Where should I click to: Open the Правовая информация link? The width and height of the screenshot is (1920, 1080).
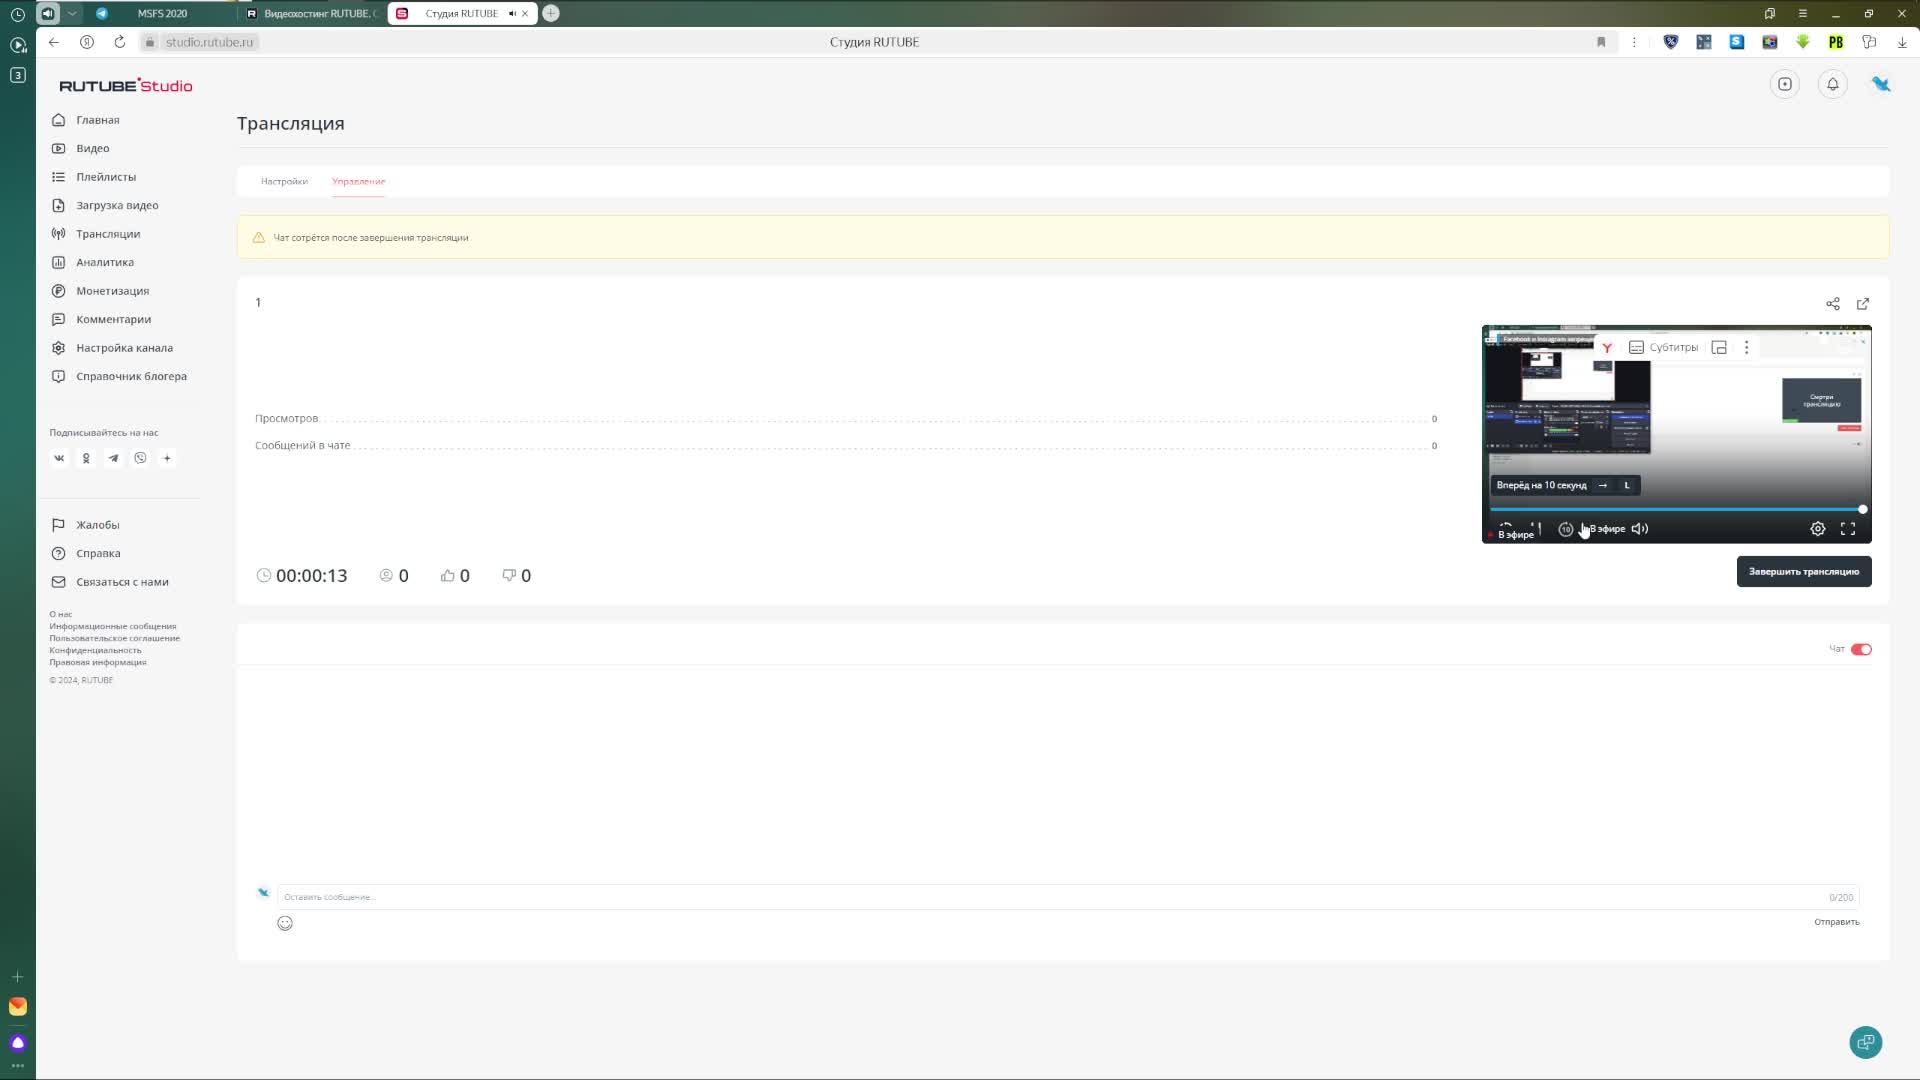point(98,662)
